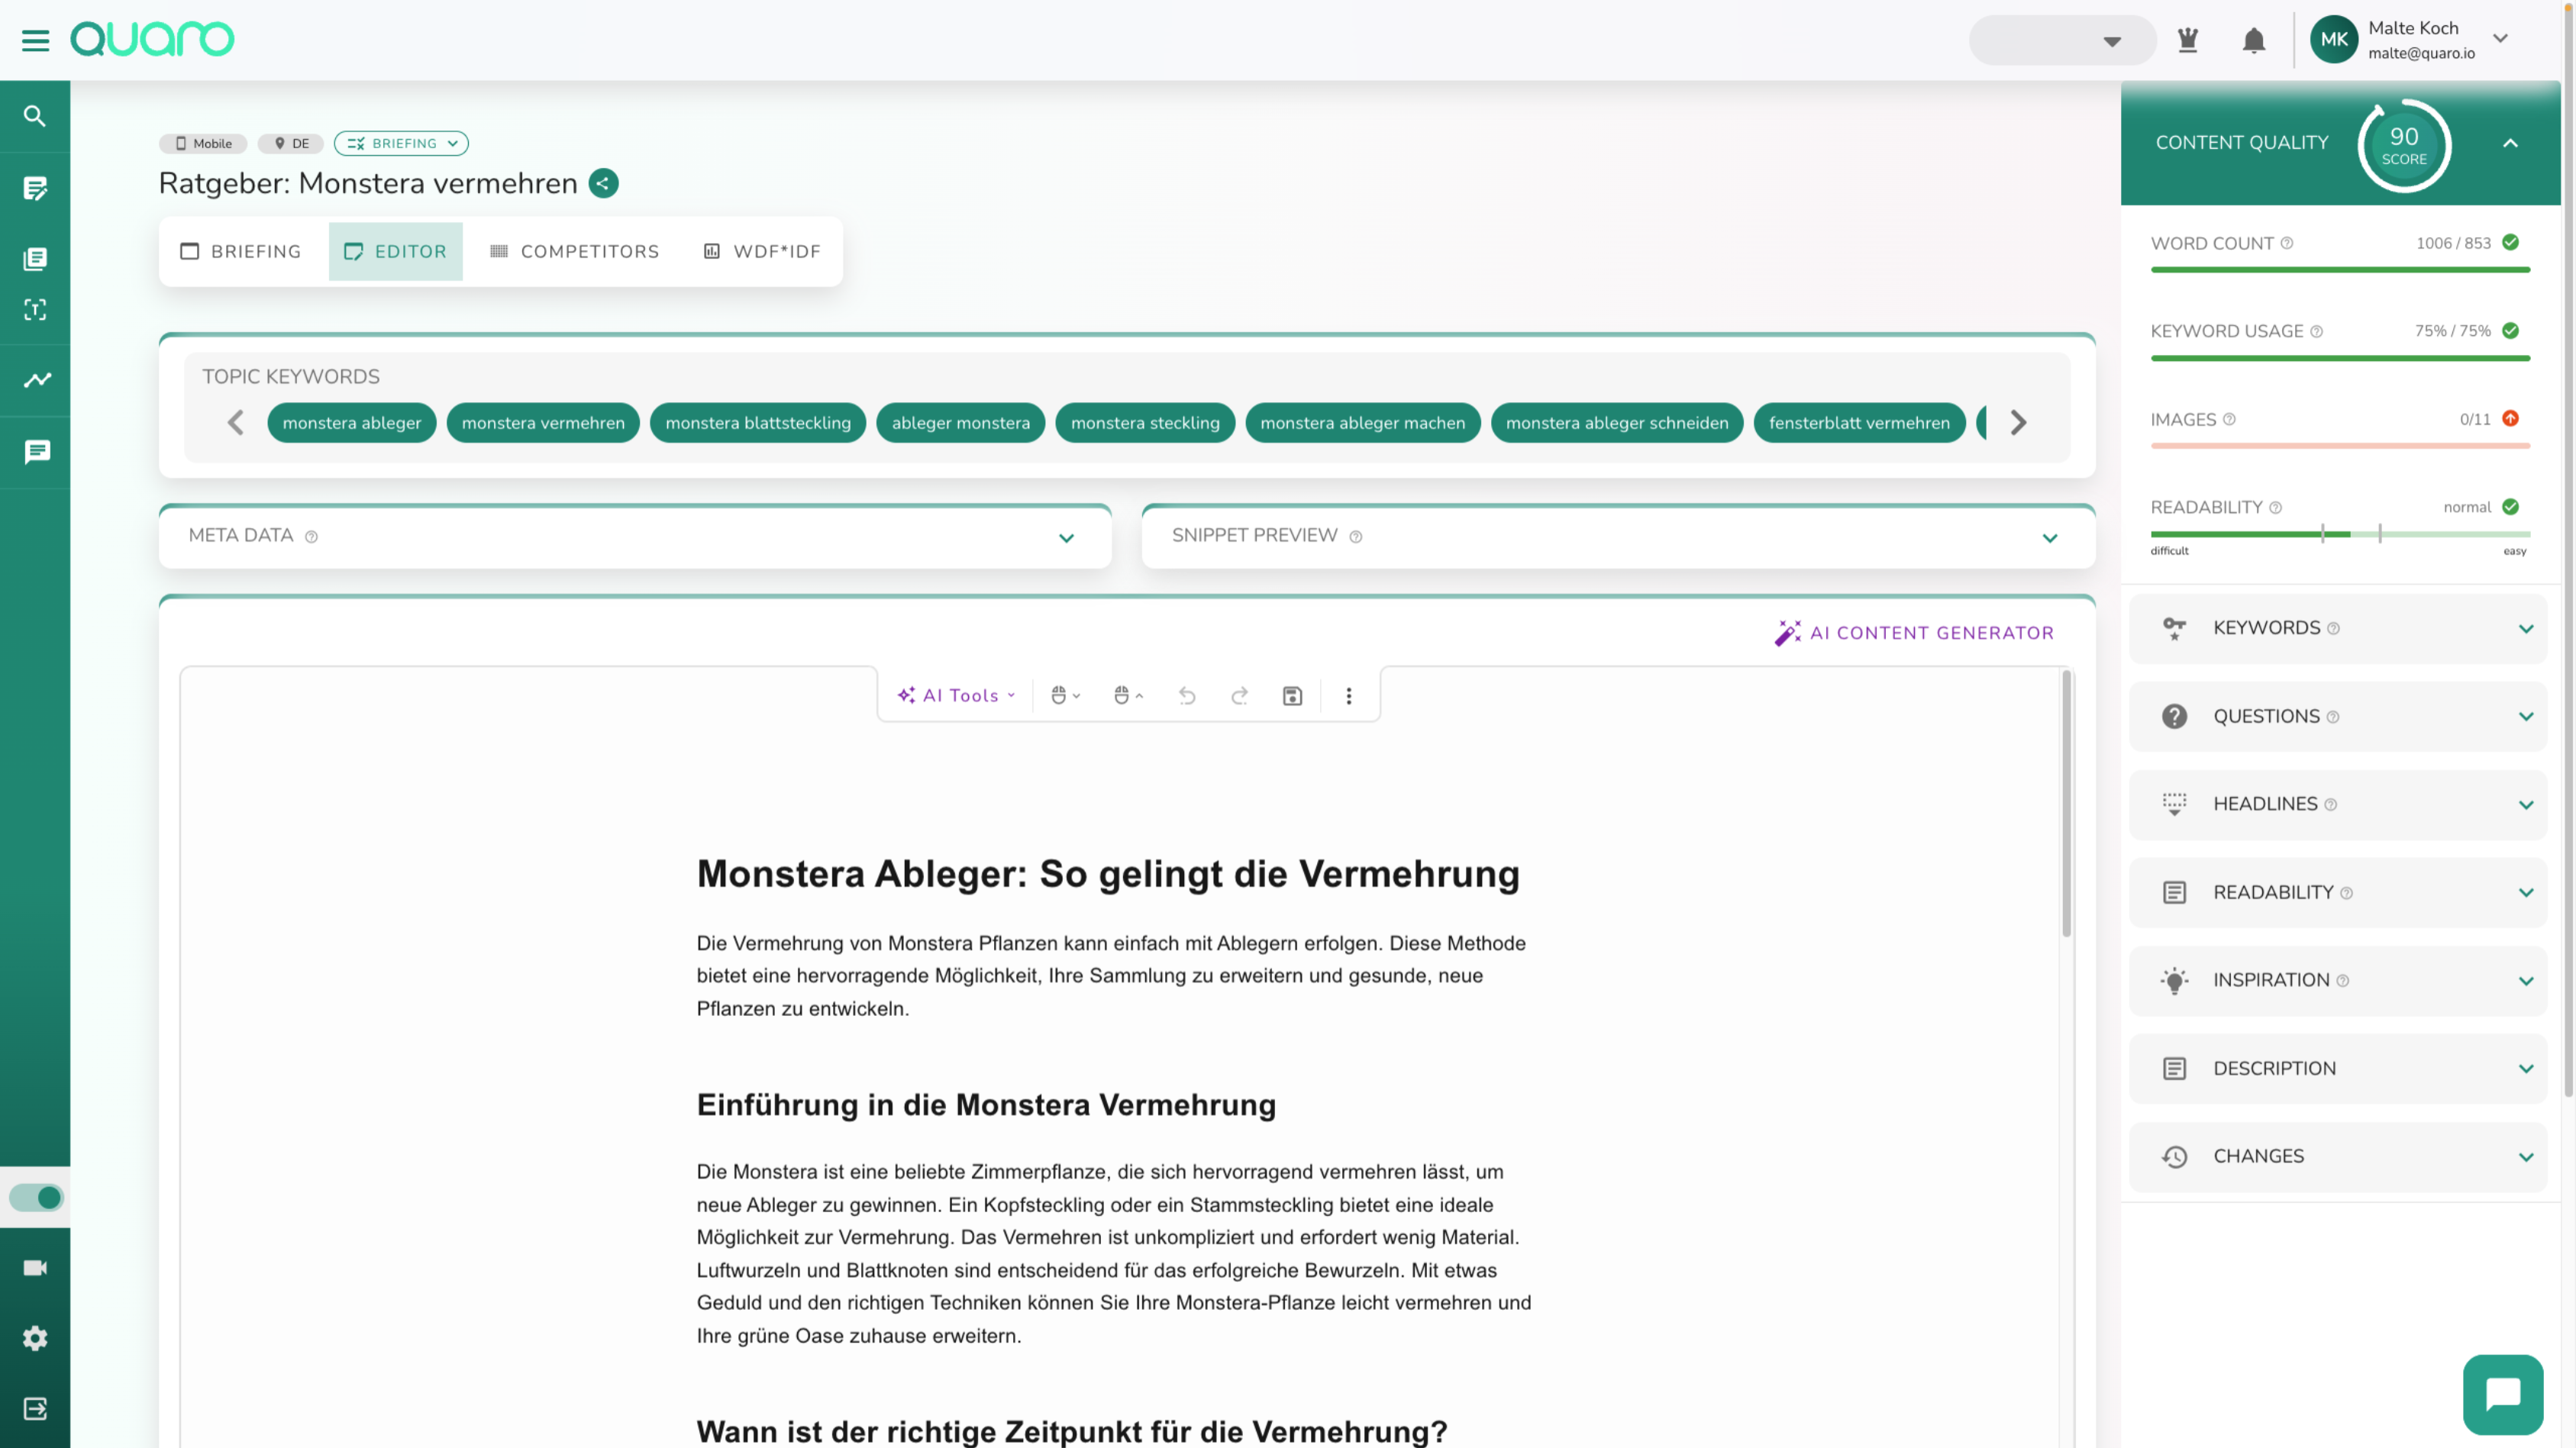
Task: Select the 'monstera steckling' keyword chip
Action: click(x=1145, y=423)
